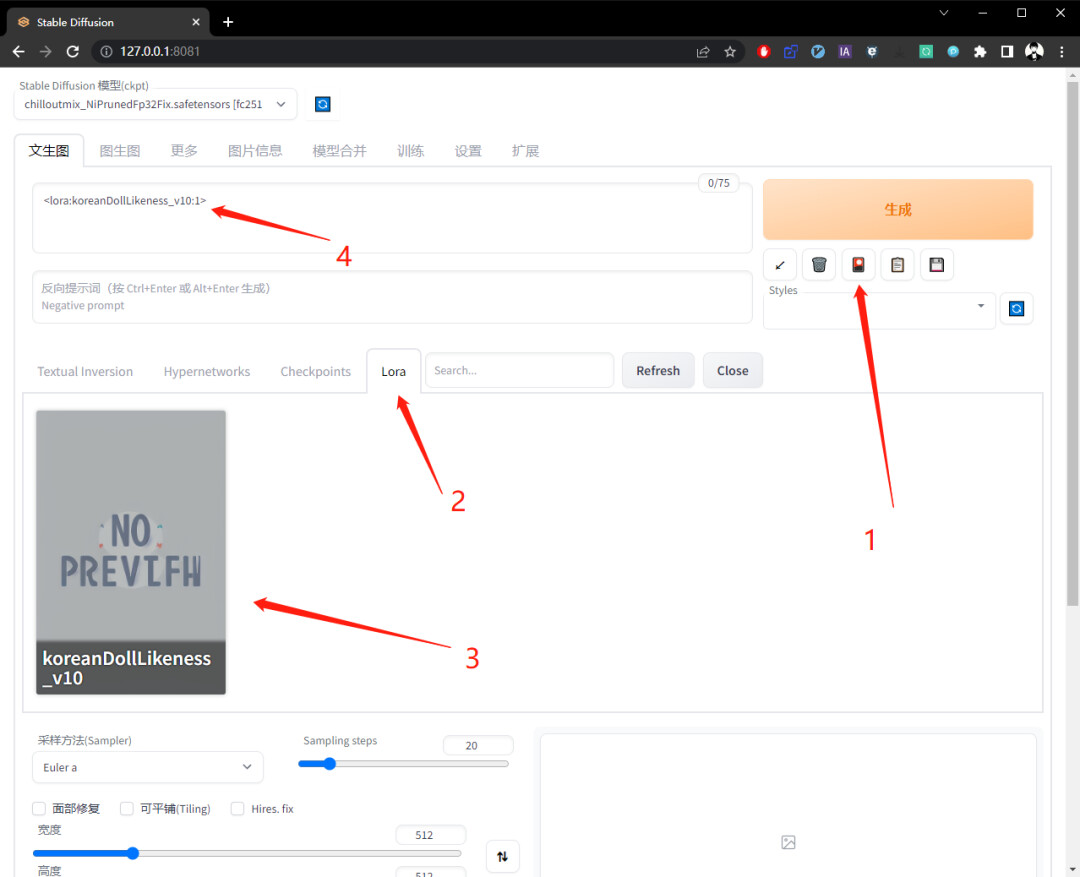Click the trash icon to clear prompt
This screenshot has width=1080, height=877.
(x=819, y=265)
